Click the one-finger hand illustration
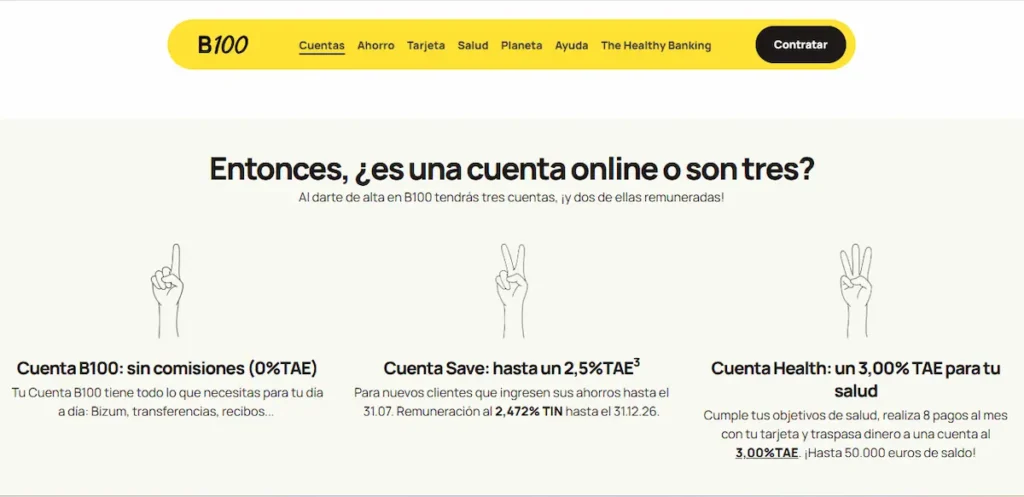Screen dimensions: 1024x497 point(167,291)
